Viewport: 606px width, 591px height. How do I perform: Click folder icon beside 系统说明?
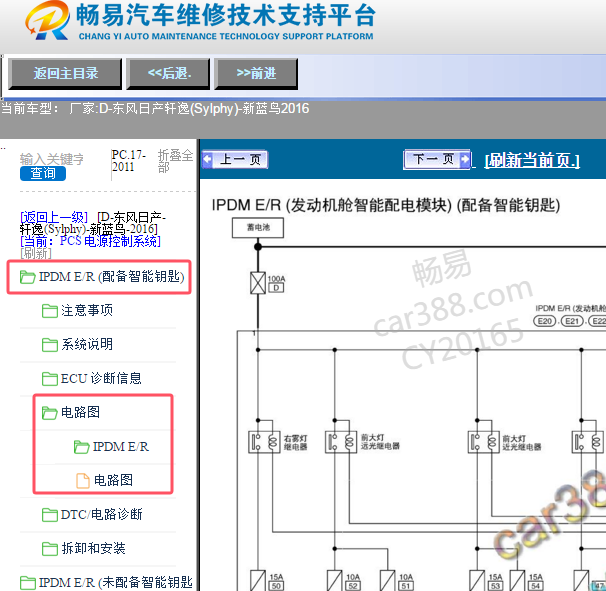coord(49,345)
